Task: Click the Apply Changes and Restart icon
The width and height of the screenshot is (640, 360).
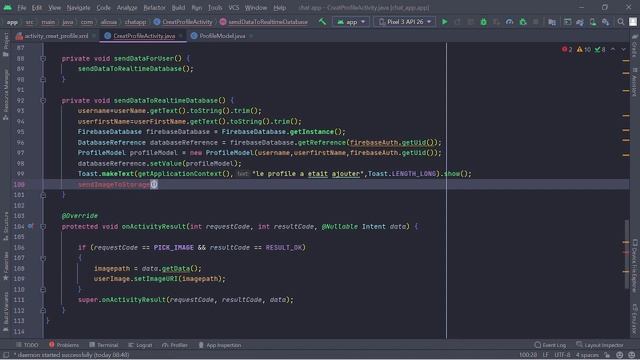Action: click(x=458, y=22)
